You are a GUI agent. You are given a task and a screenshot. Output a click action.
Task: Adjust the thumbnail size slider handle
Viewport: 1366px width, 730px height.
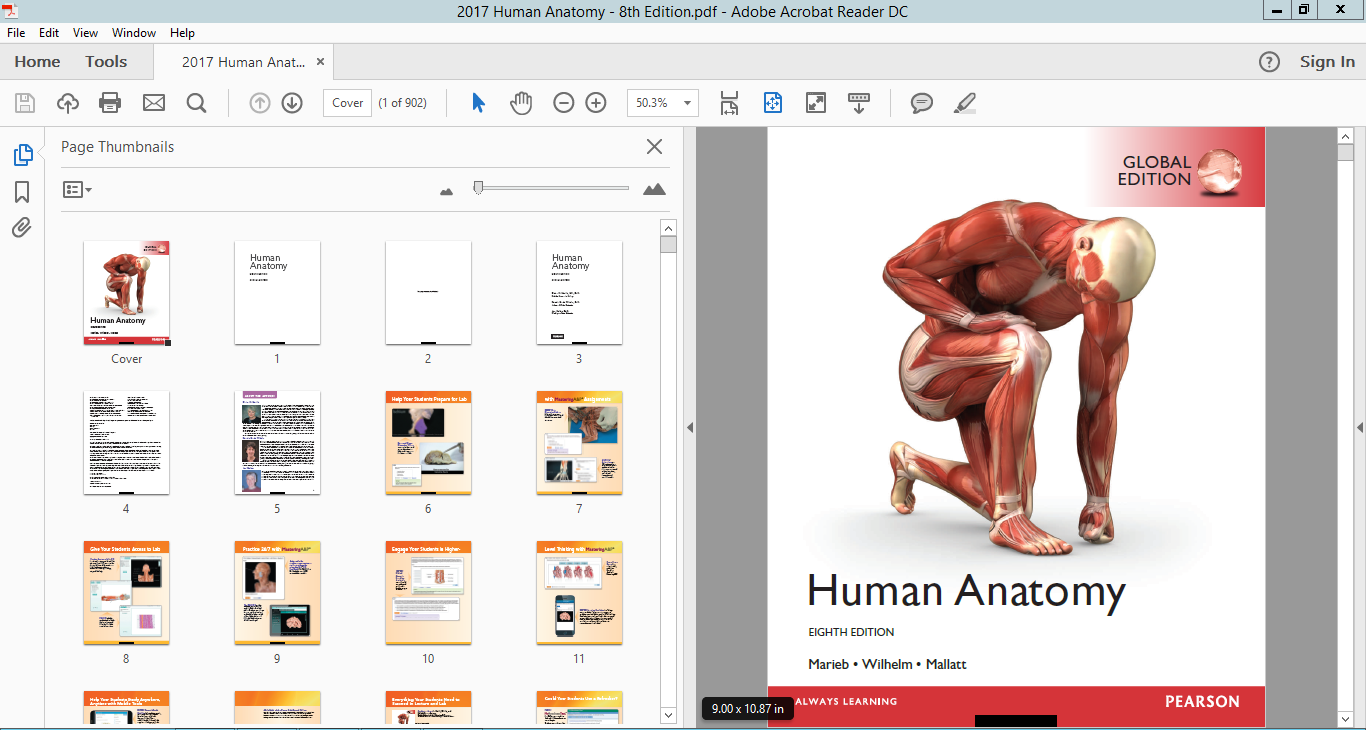coord(479,187)
